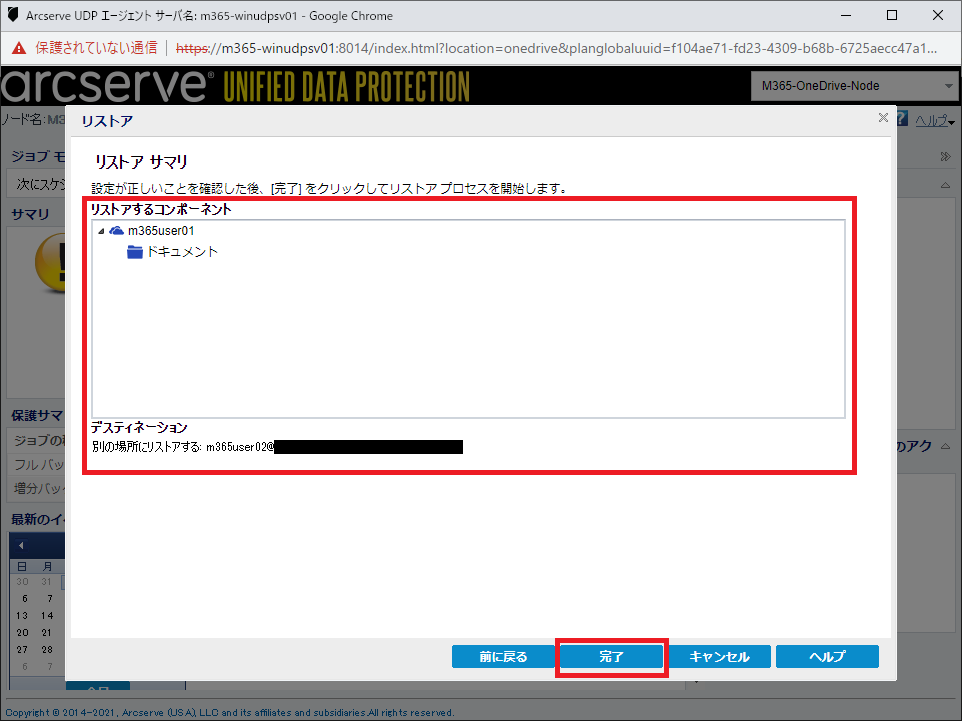
Task: Select day 20 in the calendar
Action: tap(22, 633)
